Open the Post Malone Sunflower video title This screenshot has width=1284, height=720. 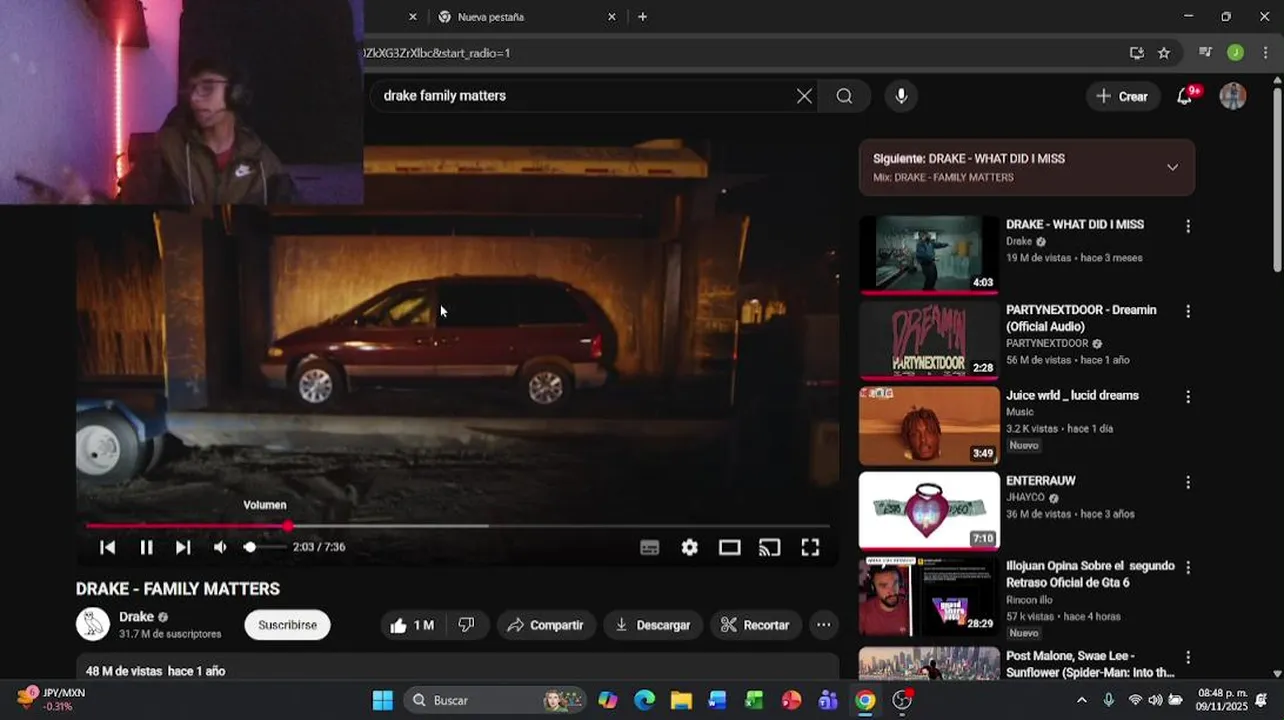pyautogui.click(x=1090, y=664)
